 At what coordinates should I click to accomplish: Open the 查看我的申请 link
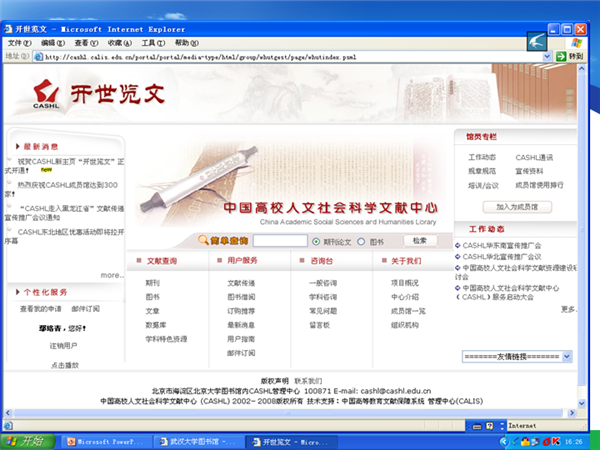(41, 308)
